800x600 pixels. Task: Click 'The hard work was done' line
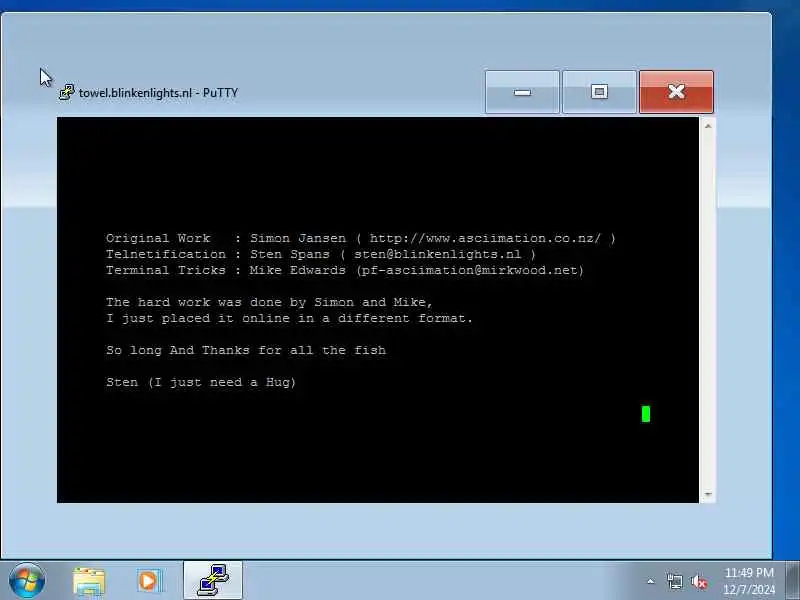[x=269, y=302]
